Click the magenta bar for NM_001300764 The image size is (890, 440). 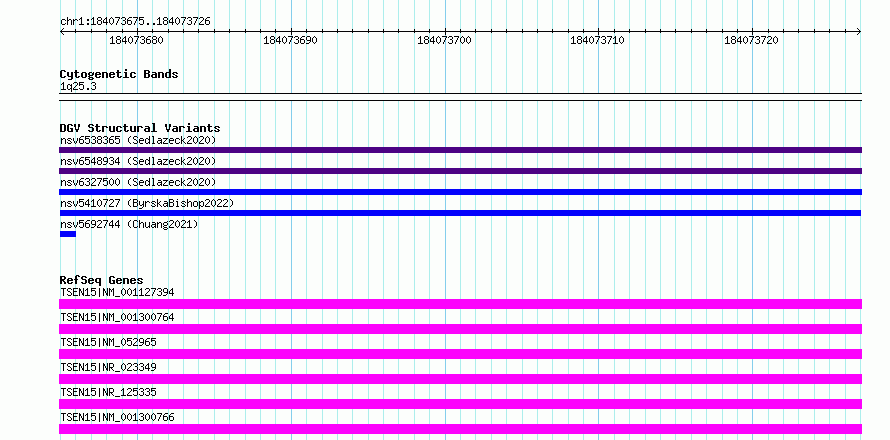pyautogui.click(x=460, y=329)
